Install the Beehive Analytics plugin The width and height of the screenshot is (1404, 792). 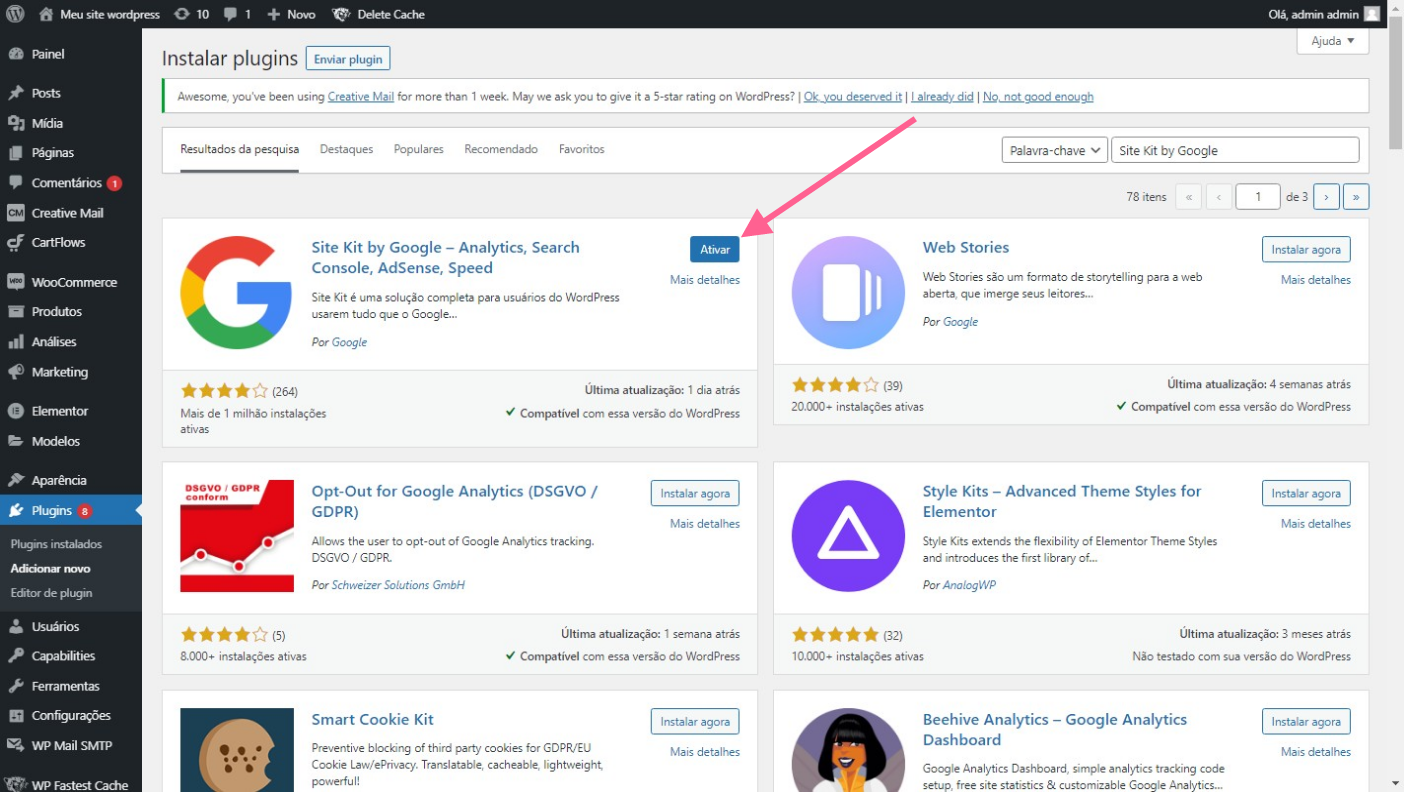click(x=1306, y=721)
